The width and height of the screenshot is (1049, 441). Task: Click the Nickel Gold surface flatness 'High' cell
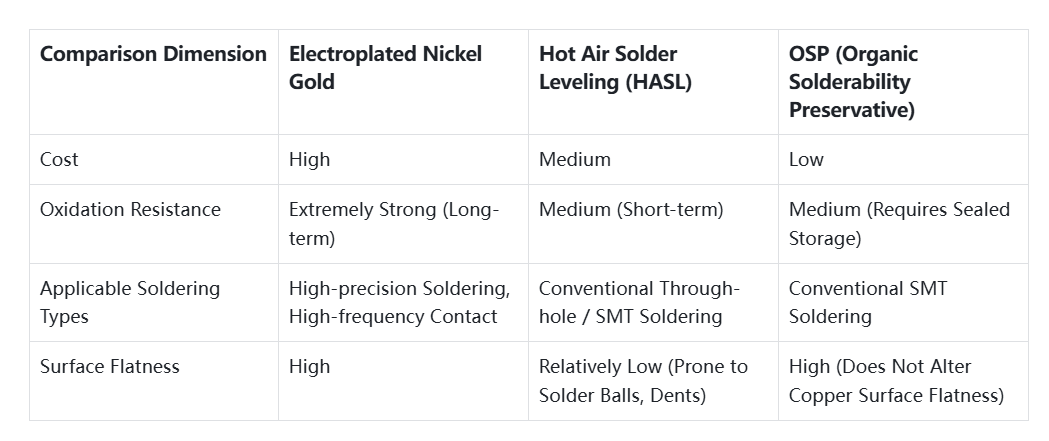click(x=309, y=366)
